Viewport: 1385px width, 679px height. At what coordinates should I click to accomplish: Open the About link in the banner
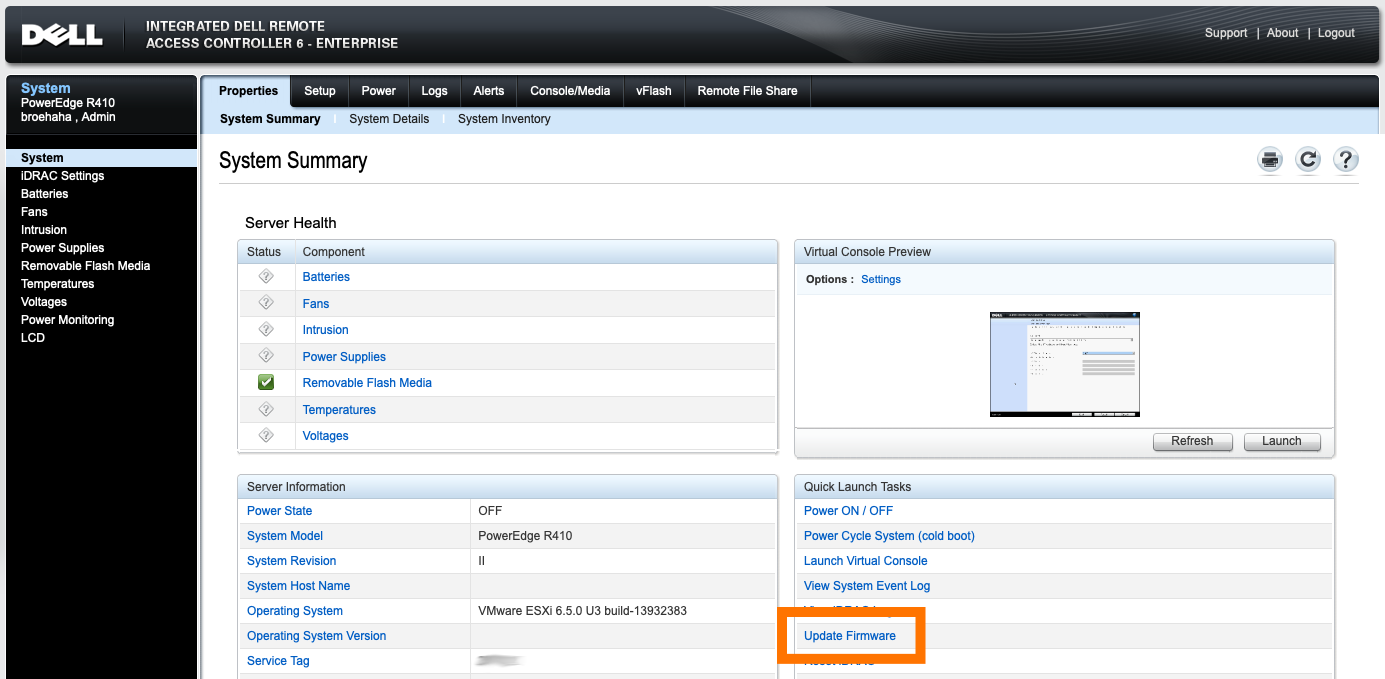1283,33
